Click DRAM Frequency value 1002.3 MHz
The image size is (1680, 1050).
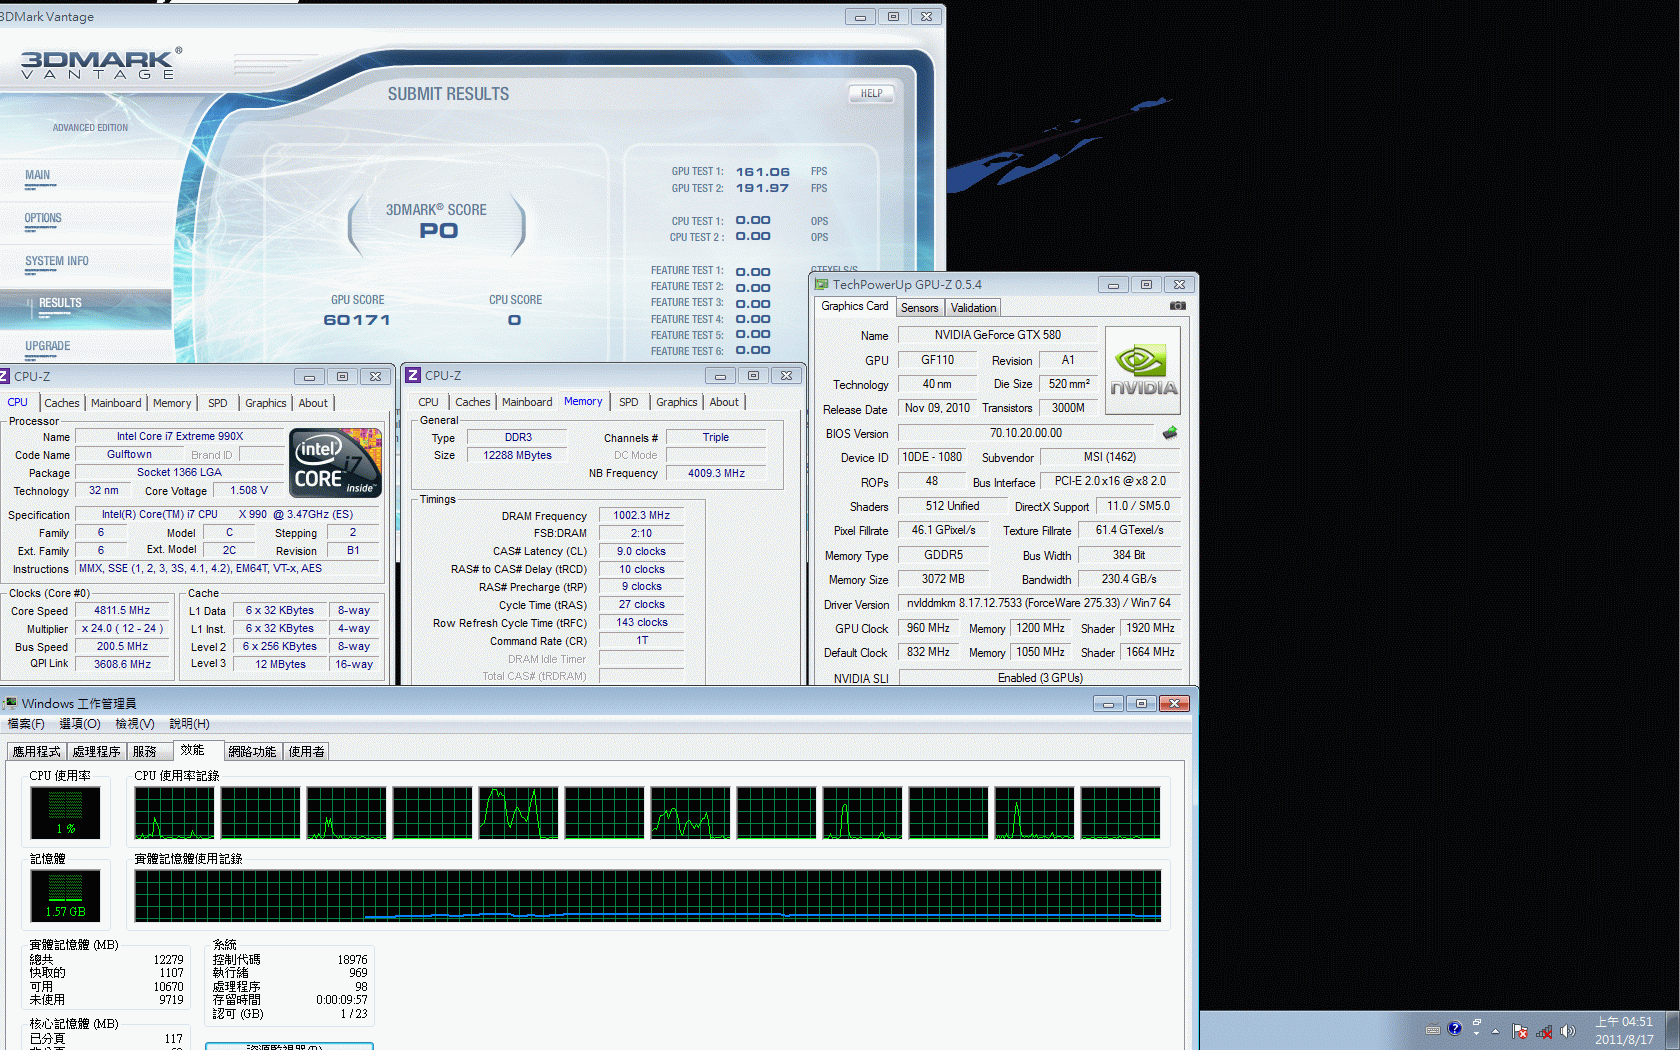point(641,515)
